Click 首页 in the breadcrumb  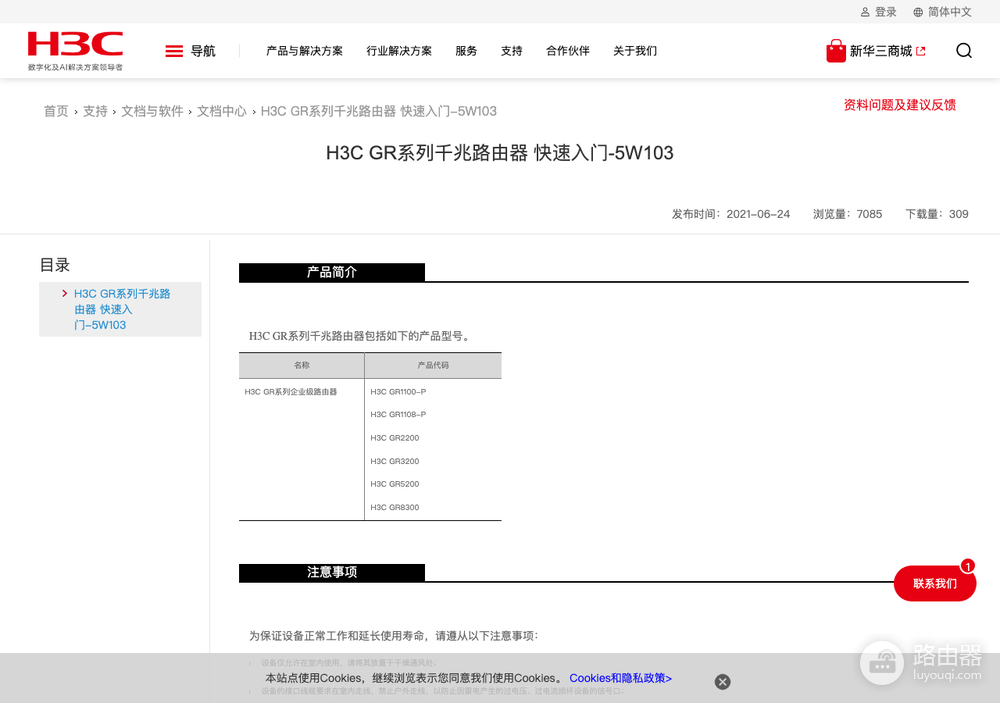point(56,111)
